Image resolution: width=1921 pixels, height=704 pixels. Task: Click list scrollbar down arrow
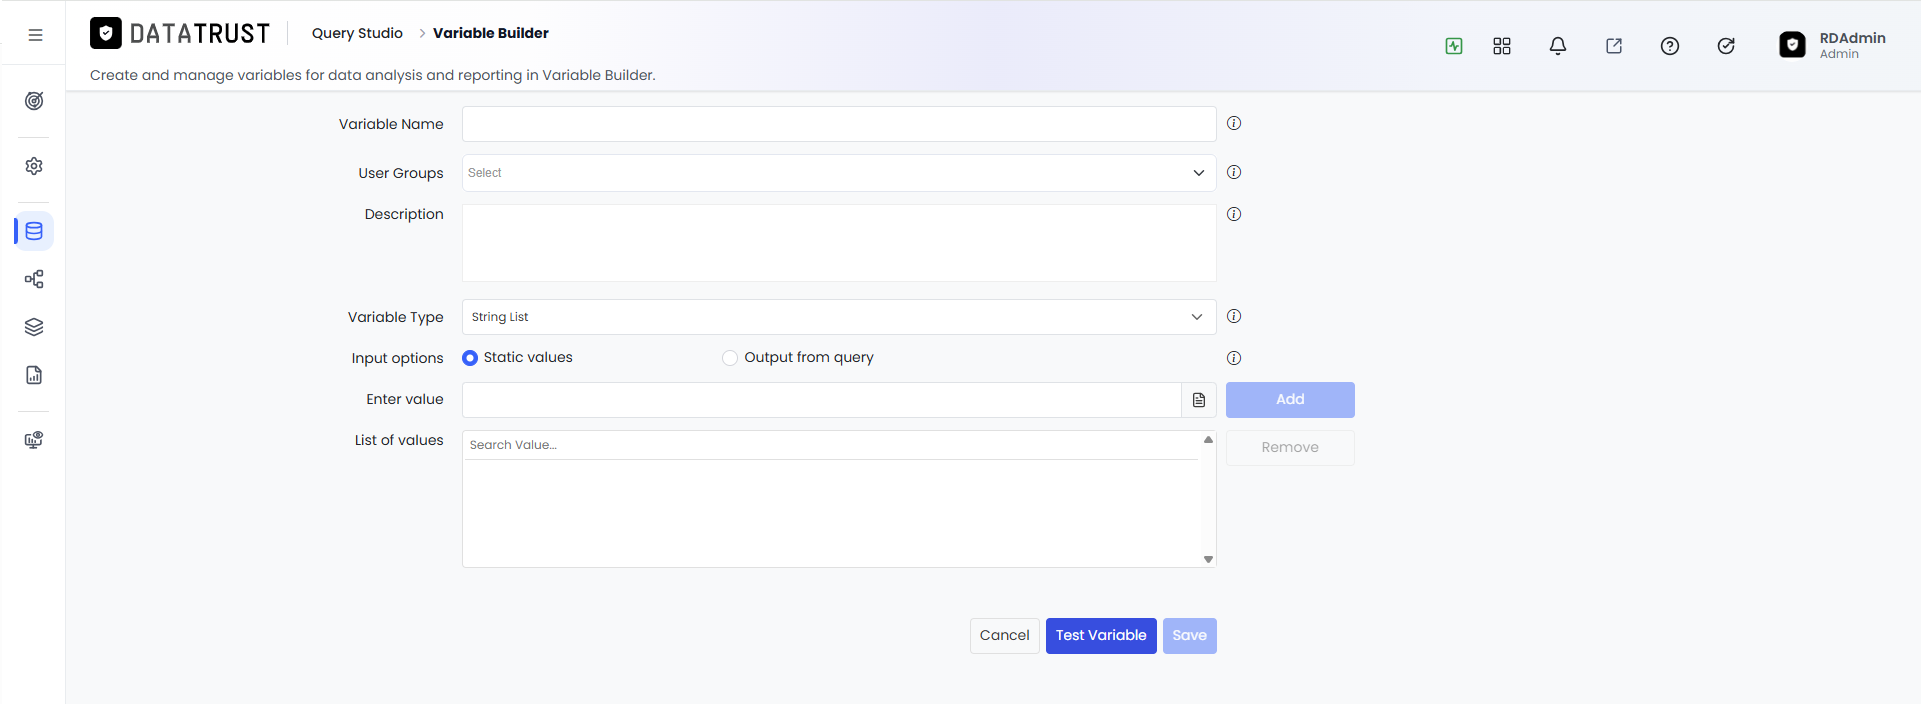1208,560
